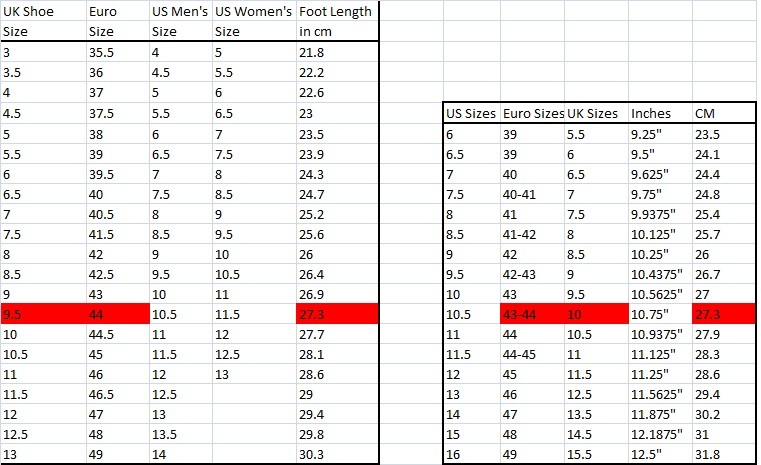761x465 pixels.
Task: Click the cell containing 9.9375"
Action: point(660,214)
